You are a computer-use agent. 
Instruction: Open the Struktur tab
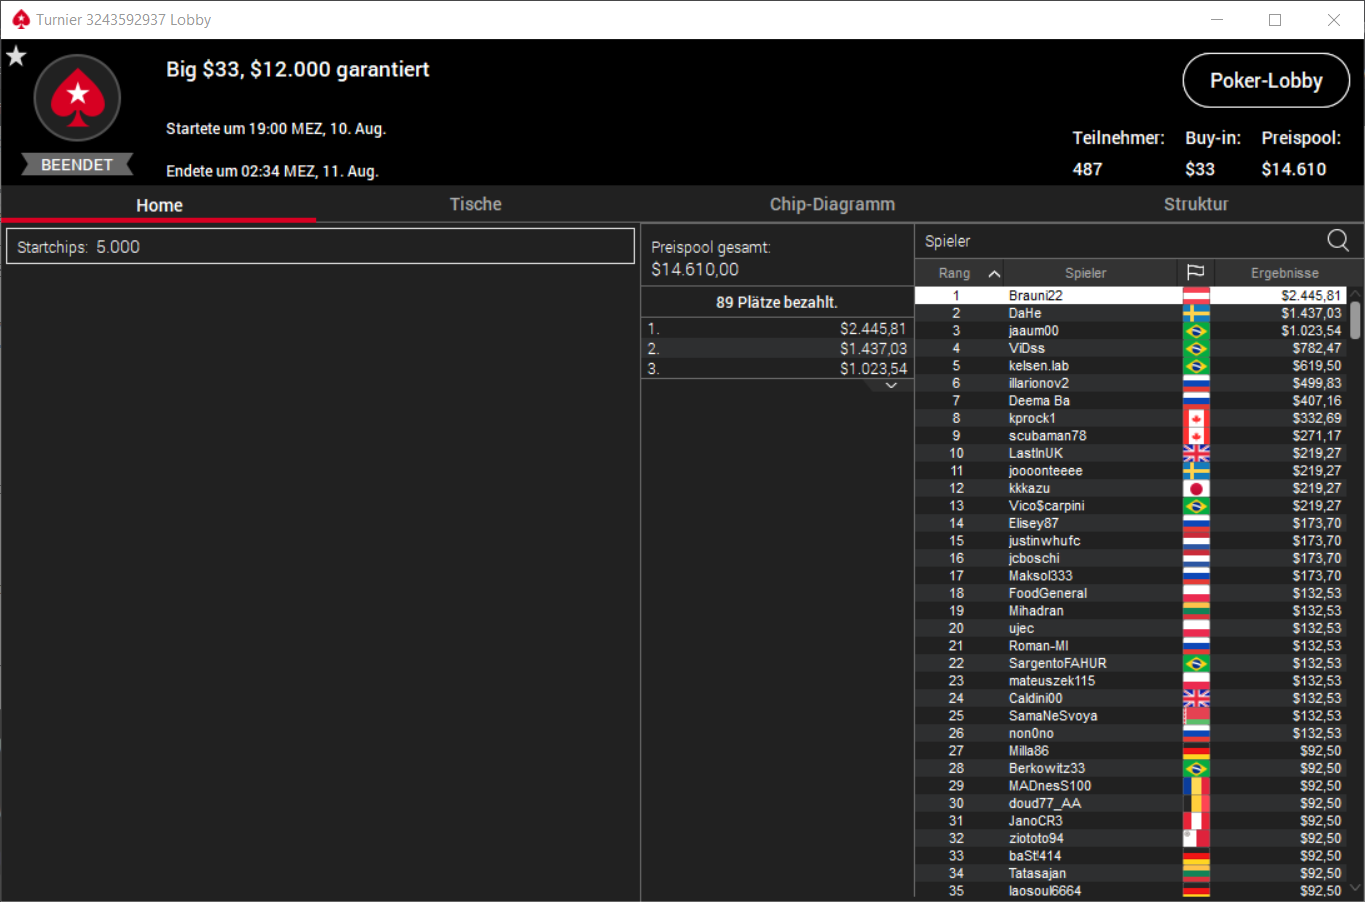click(x=1195, y=204)
